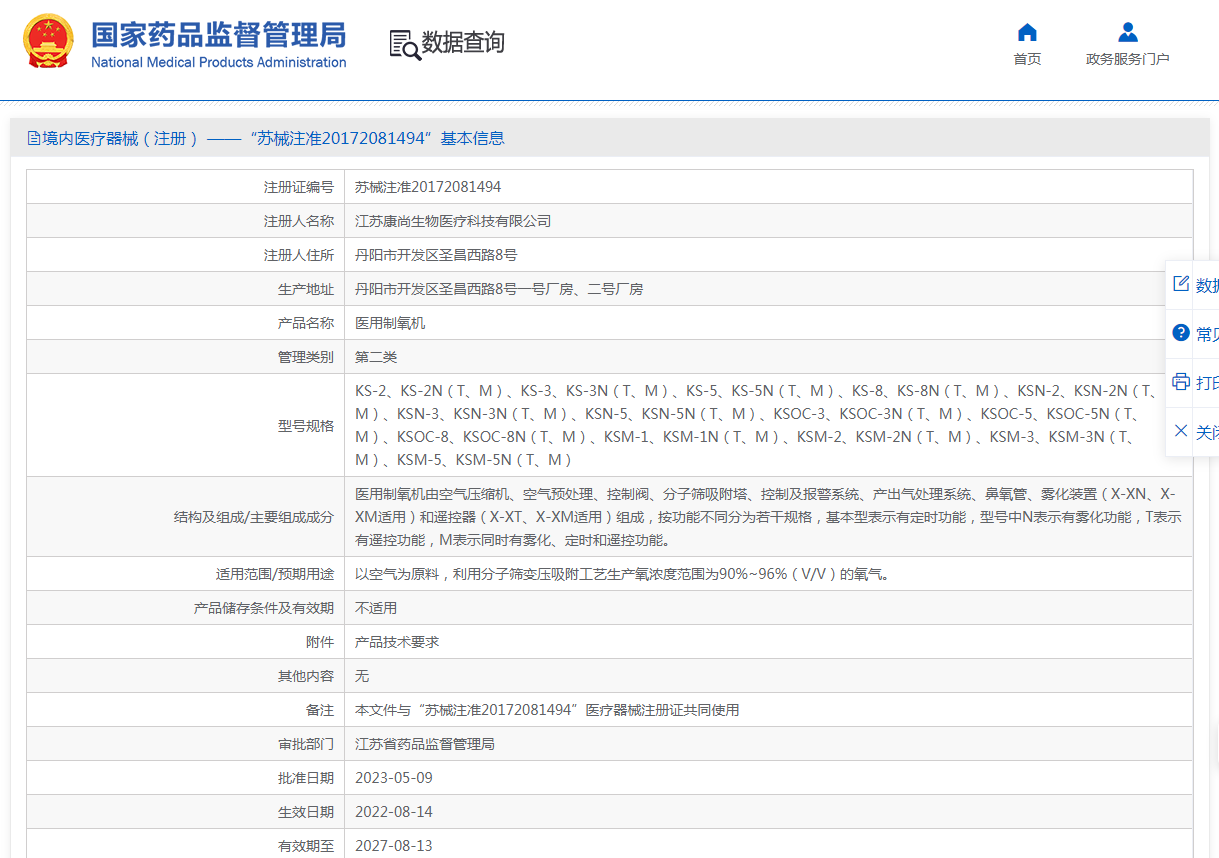Click the 批准日期 label cell
Viewport: 1219px width, 858px height.
186,778
